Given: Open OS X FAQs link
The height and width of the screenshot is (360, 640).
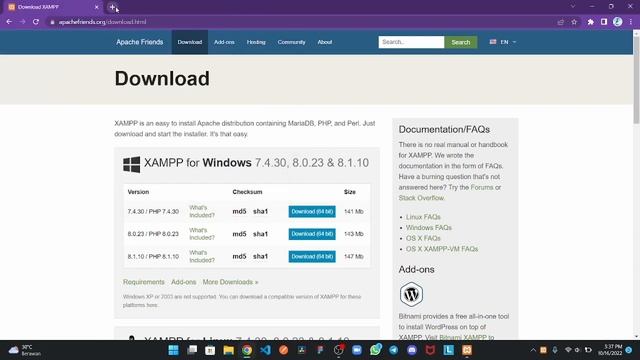Looking at the screenshot, I should pos(423,238).
